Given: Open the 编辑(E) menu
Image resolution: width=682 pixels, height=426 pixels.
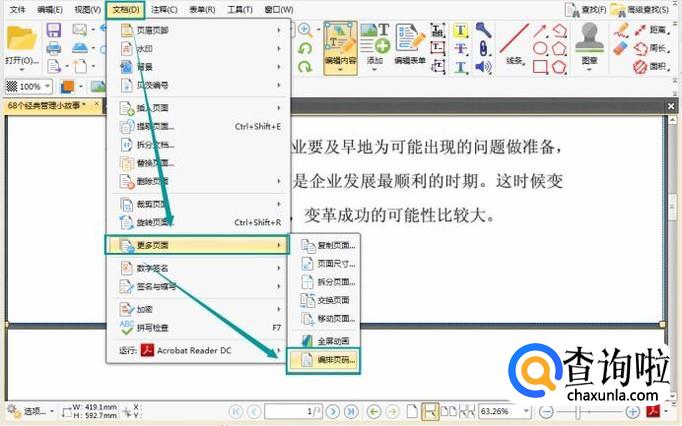Looking at the screenshot, I should (x=50, y=9).
